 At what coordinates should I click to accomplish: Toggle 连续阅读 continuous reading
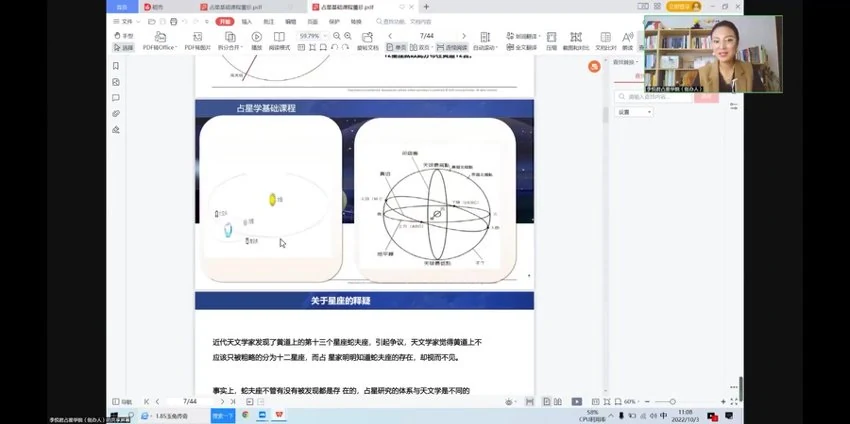click(x=452, y=47)
